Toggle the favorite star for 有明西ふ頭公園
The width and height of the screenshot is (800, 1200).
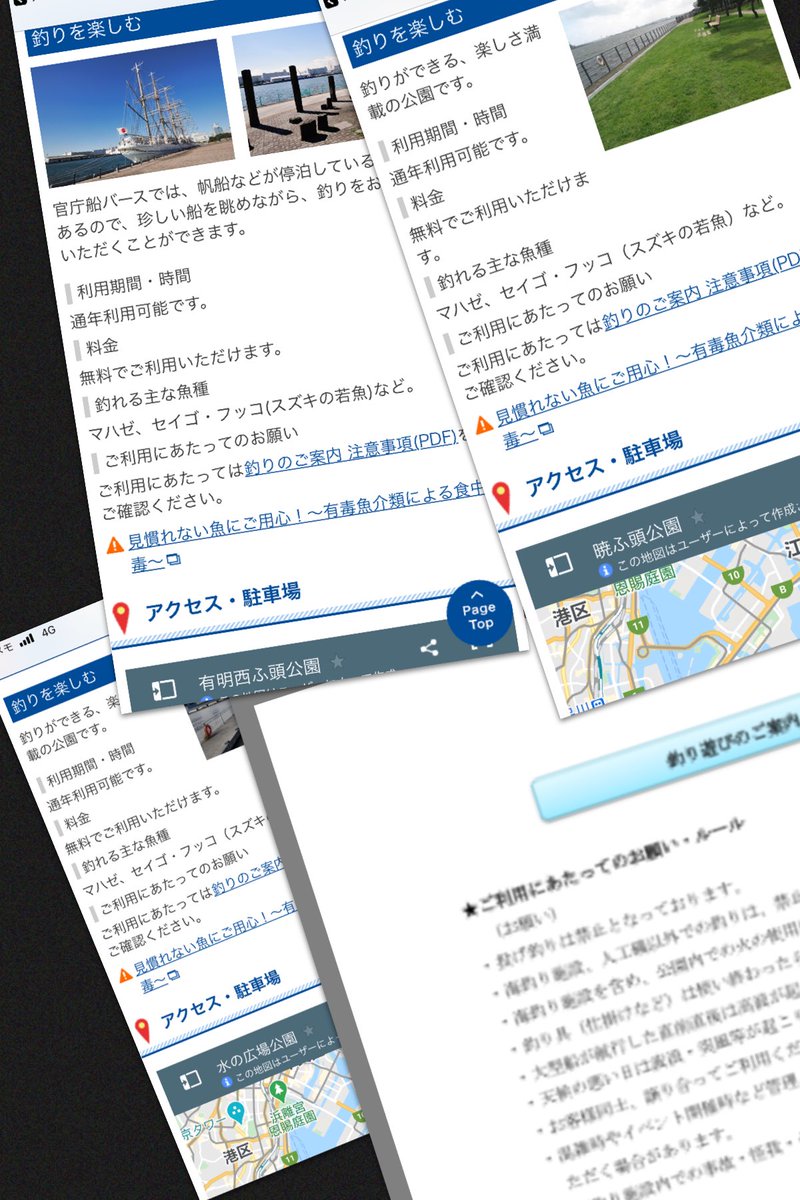pyautogui.click(x=337, y=661)
